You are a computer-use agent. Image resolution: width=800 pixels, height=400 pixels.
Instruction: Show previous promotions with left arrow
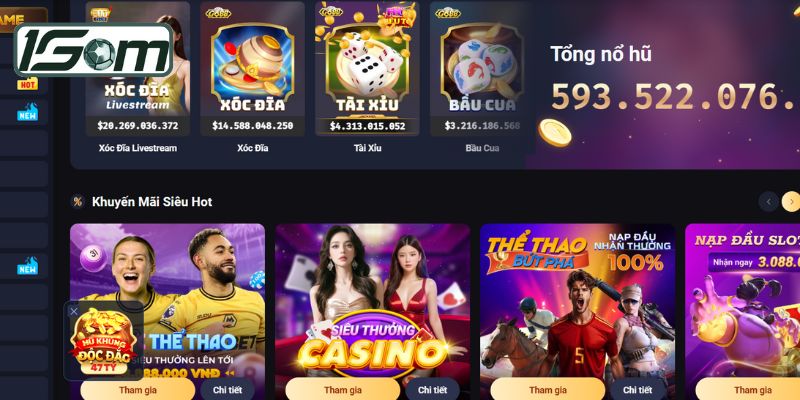click(768, 202)
